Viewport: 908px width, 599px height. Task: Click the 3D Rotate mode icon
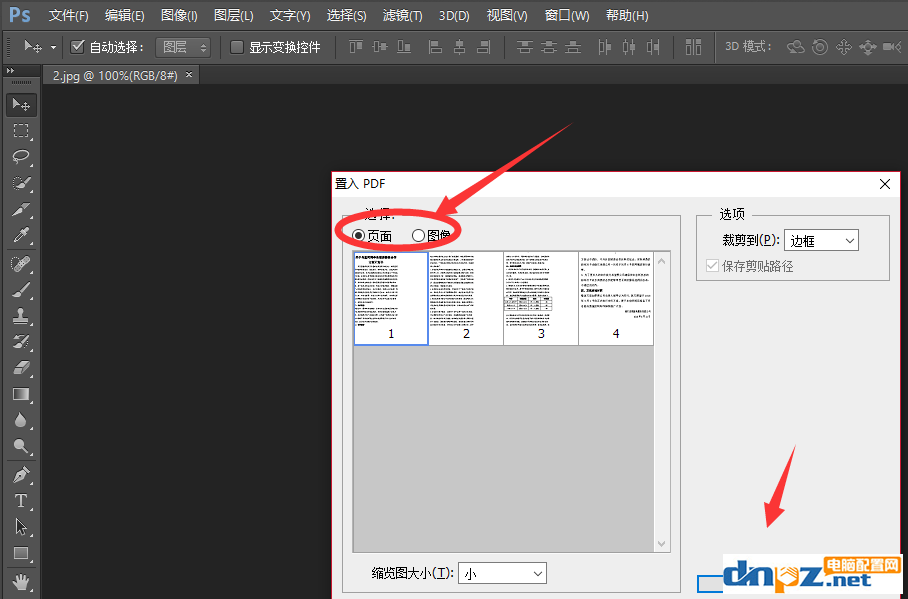(x=796, y=46)
